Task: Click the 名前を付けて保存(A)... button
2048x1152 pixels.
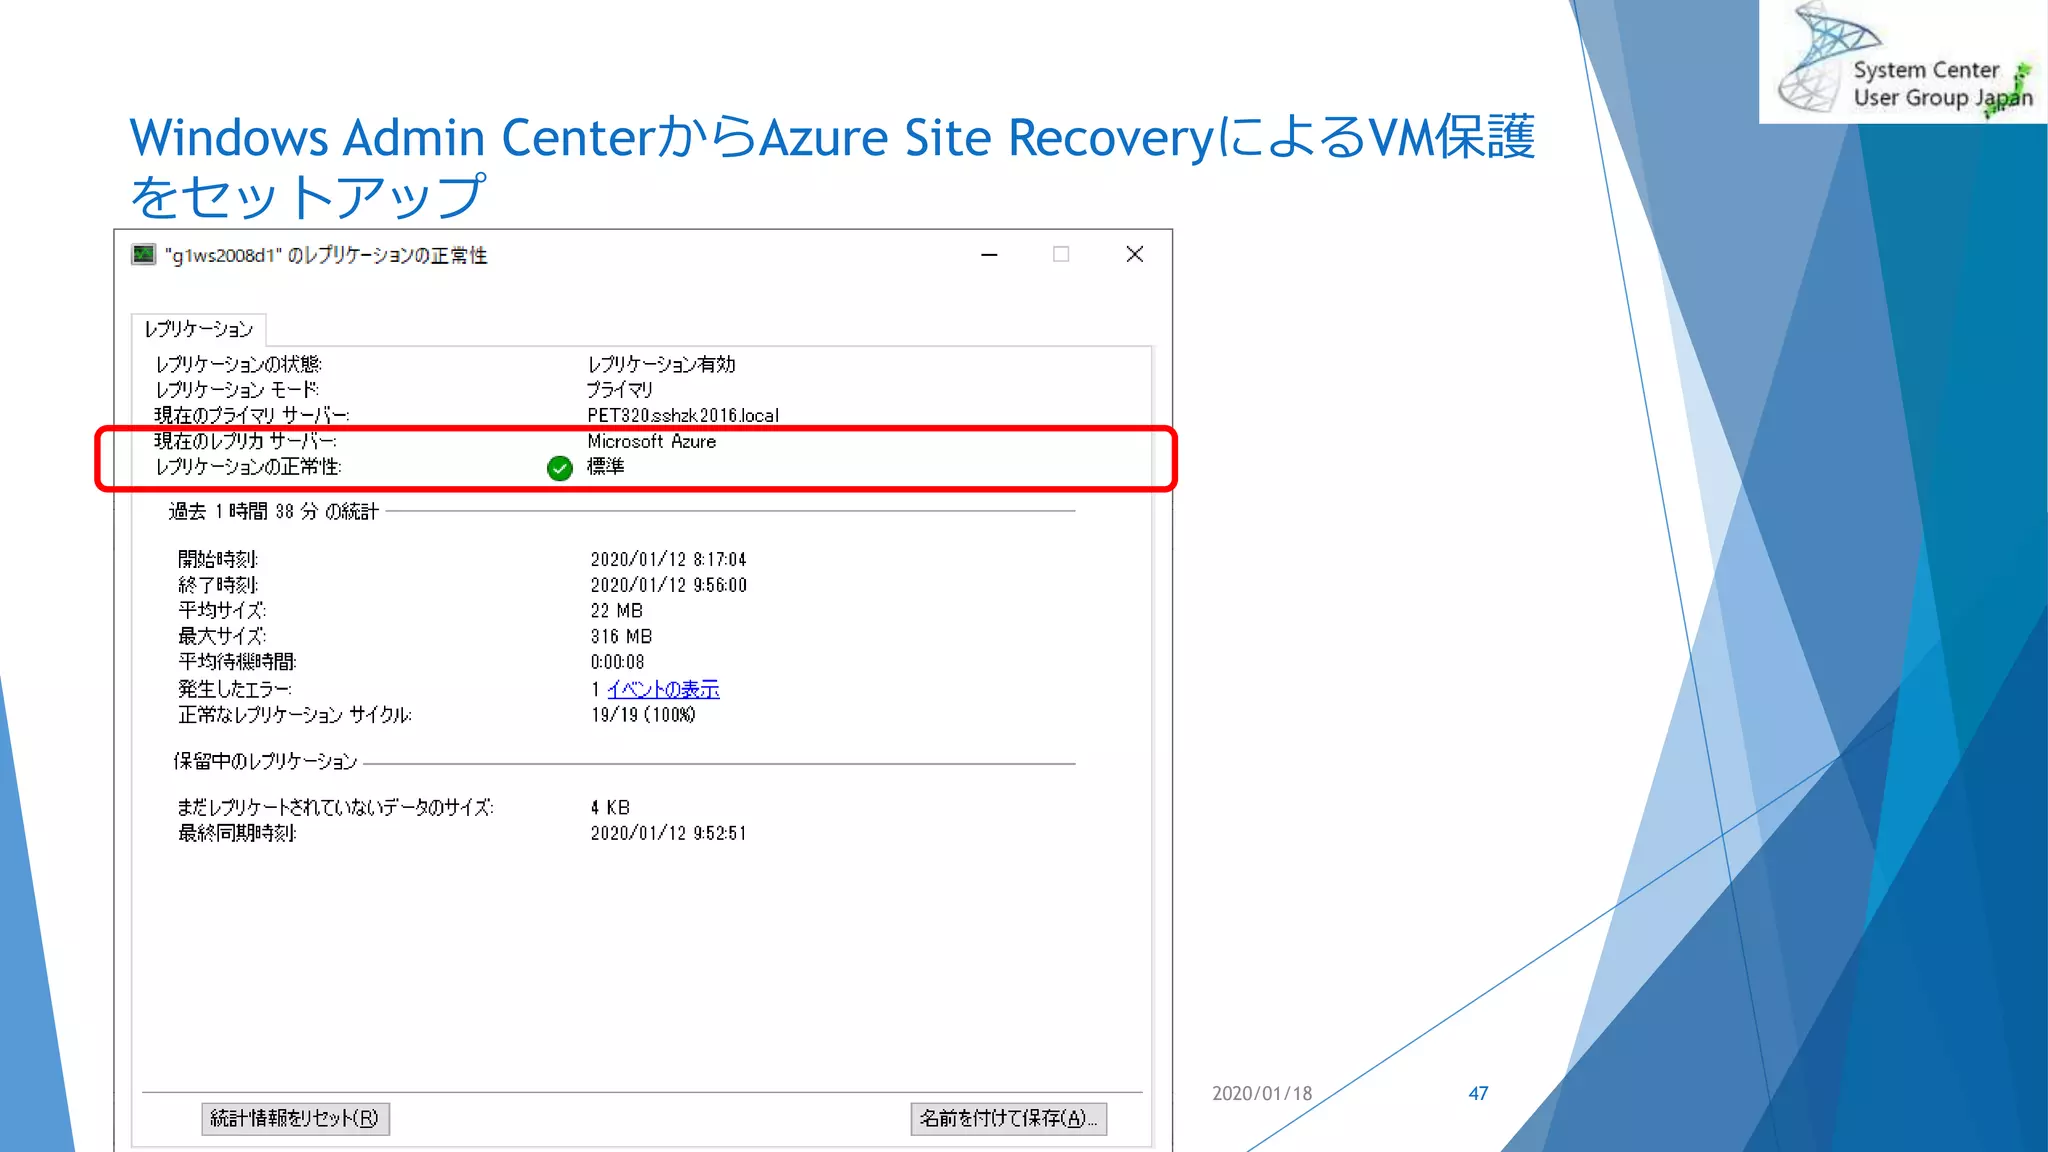Action: click(x=1008, y=1118)
